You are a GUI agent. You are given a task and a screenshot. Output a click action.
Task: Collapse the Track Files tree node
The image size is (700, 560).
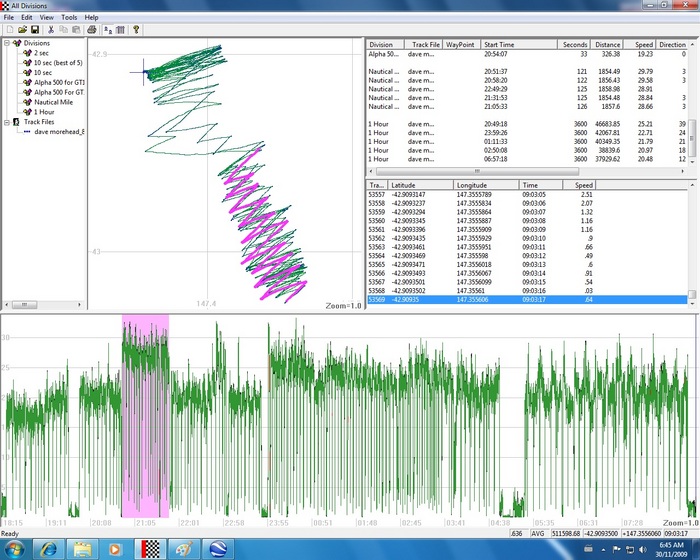[7, 122]
